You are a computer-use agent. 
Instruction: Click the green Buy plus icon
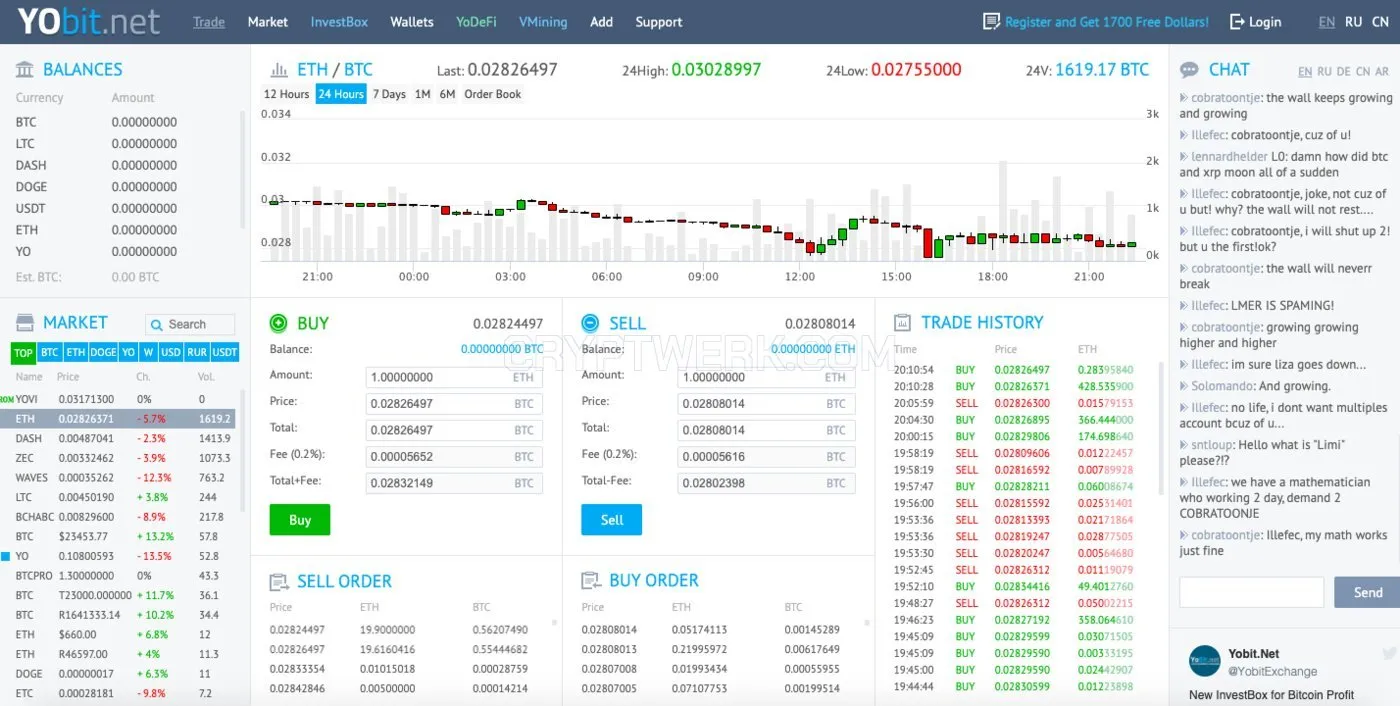(x=279, y=323)
